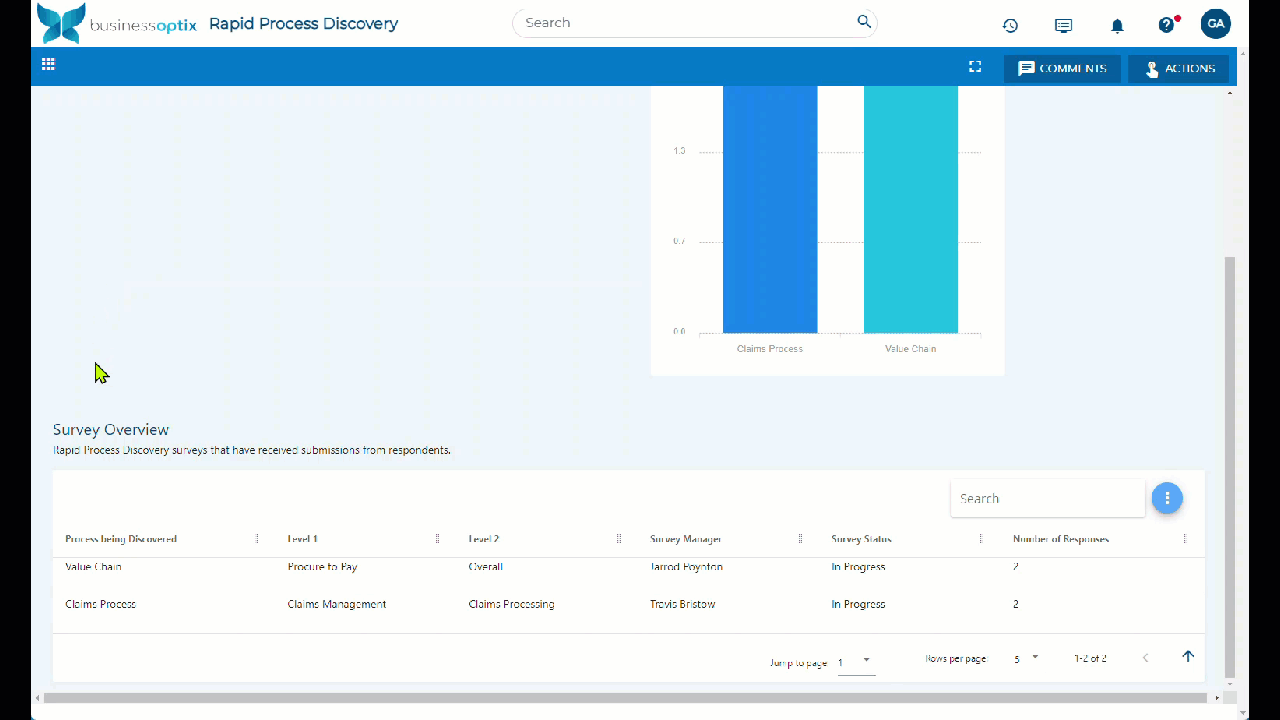Click the ACTIONS button

point(1178,69)
